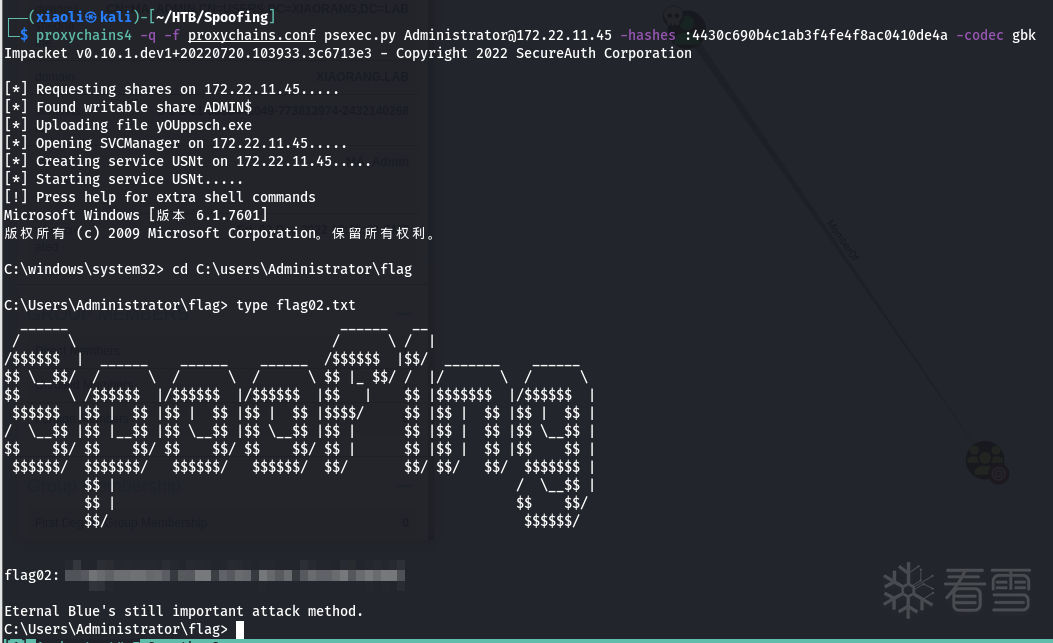The width and height of the screenshot is (1053, 643).
Task: Click the "Starting service USNt" line
Action: tap(124, 179)
